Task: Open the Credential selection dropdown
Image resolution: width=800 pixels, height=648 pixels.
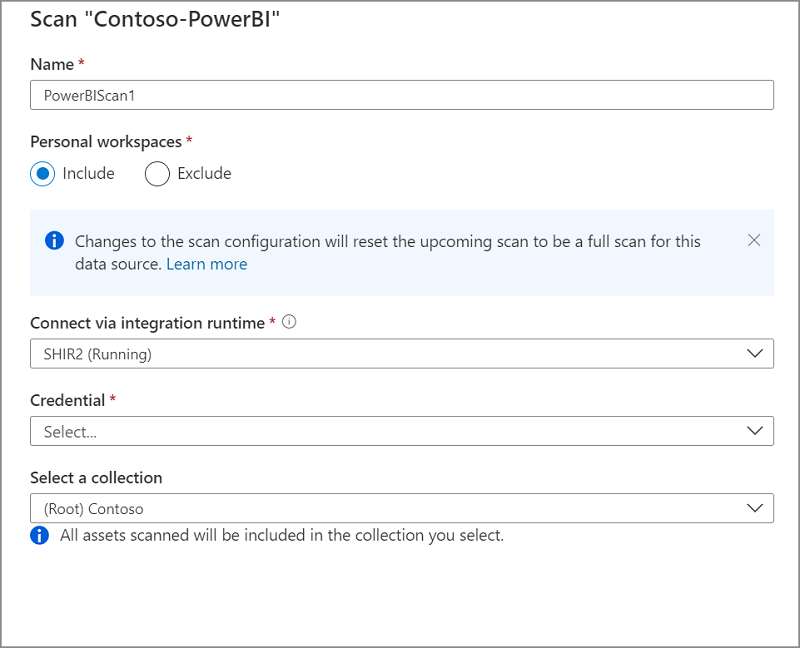Action: tap(402, 430)
